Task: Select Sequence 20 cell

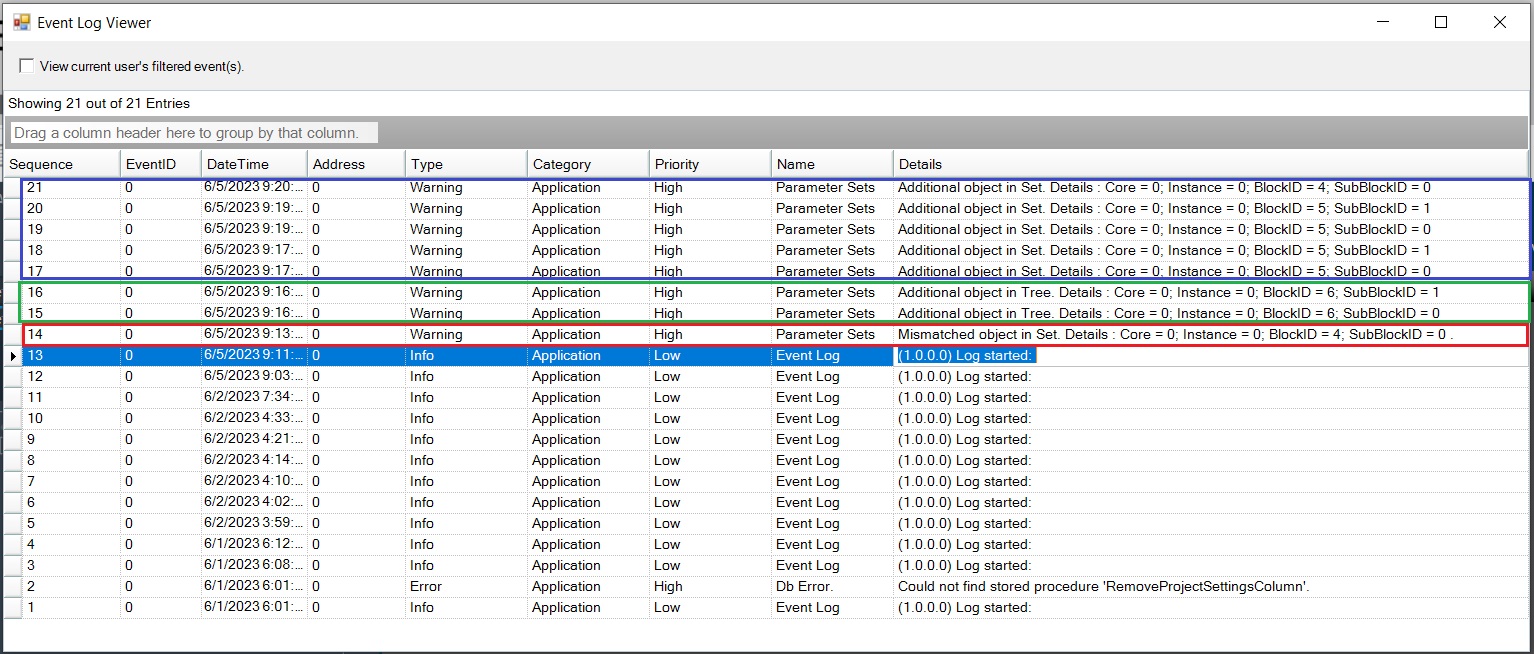Action: [71, 208]
